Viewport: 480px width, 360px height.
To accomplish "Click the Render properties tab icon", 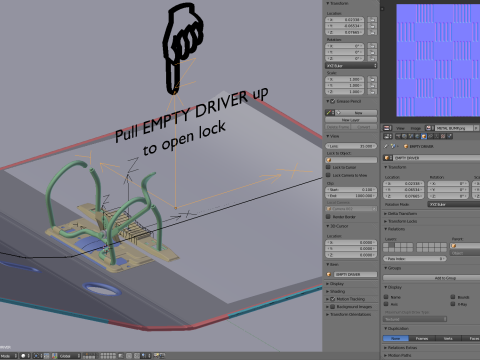I will pyautogui.click(x=398, y=136).
